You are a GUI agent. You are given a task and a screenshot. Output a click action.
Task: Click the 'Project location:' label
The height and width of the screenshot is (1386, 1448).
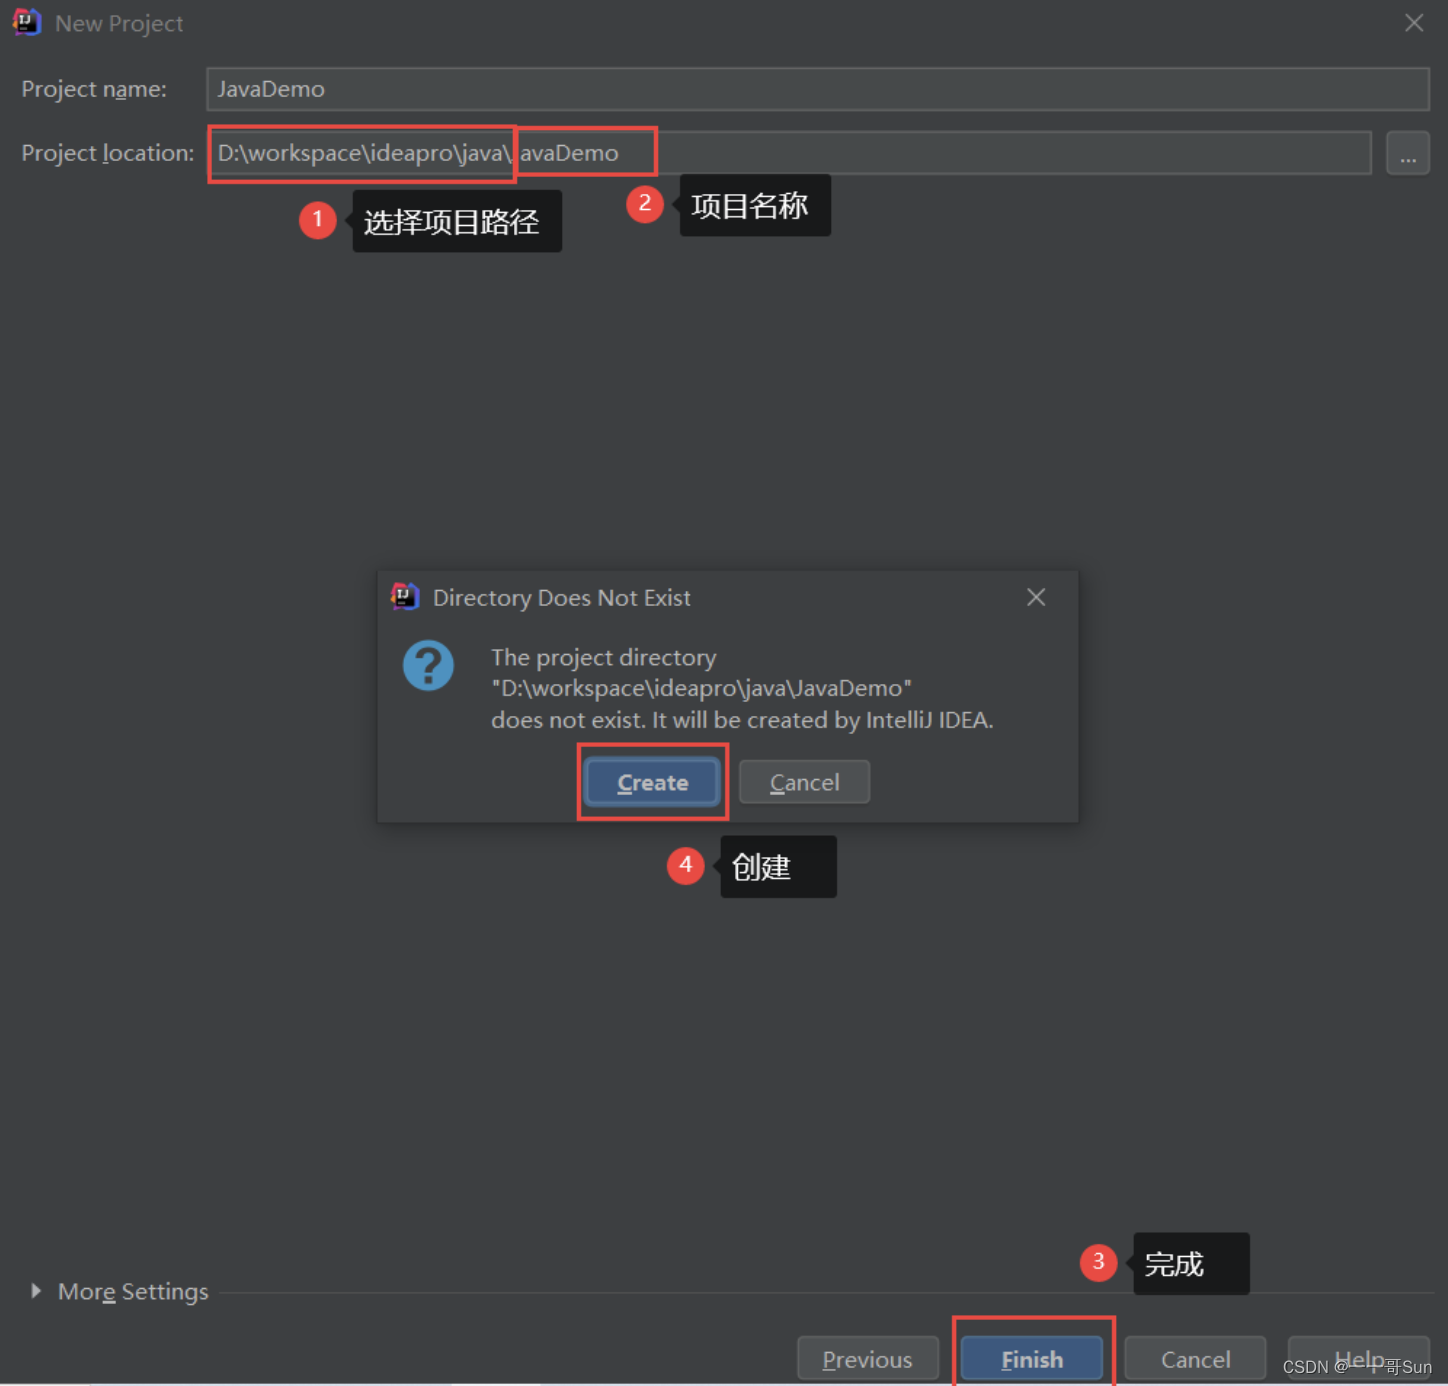pos(108,153)
